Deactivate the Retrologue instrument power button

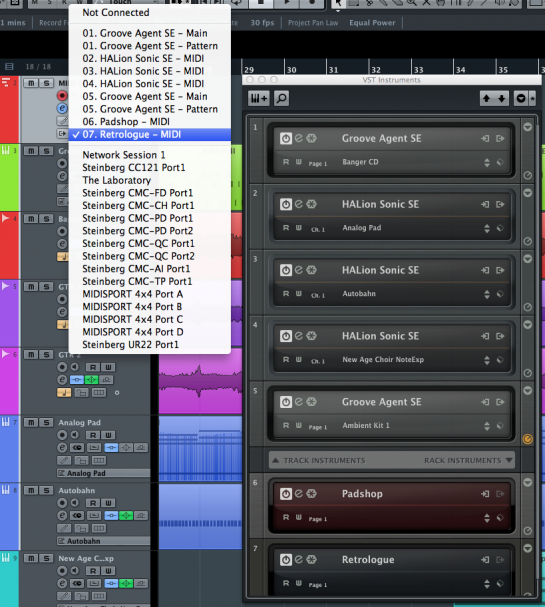click(x=286, y=559)
